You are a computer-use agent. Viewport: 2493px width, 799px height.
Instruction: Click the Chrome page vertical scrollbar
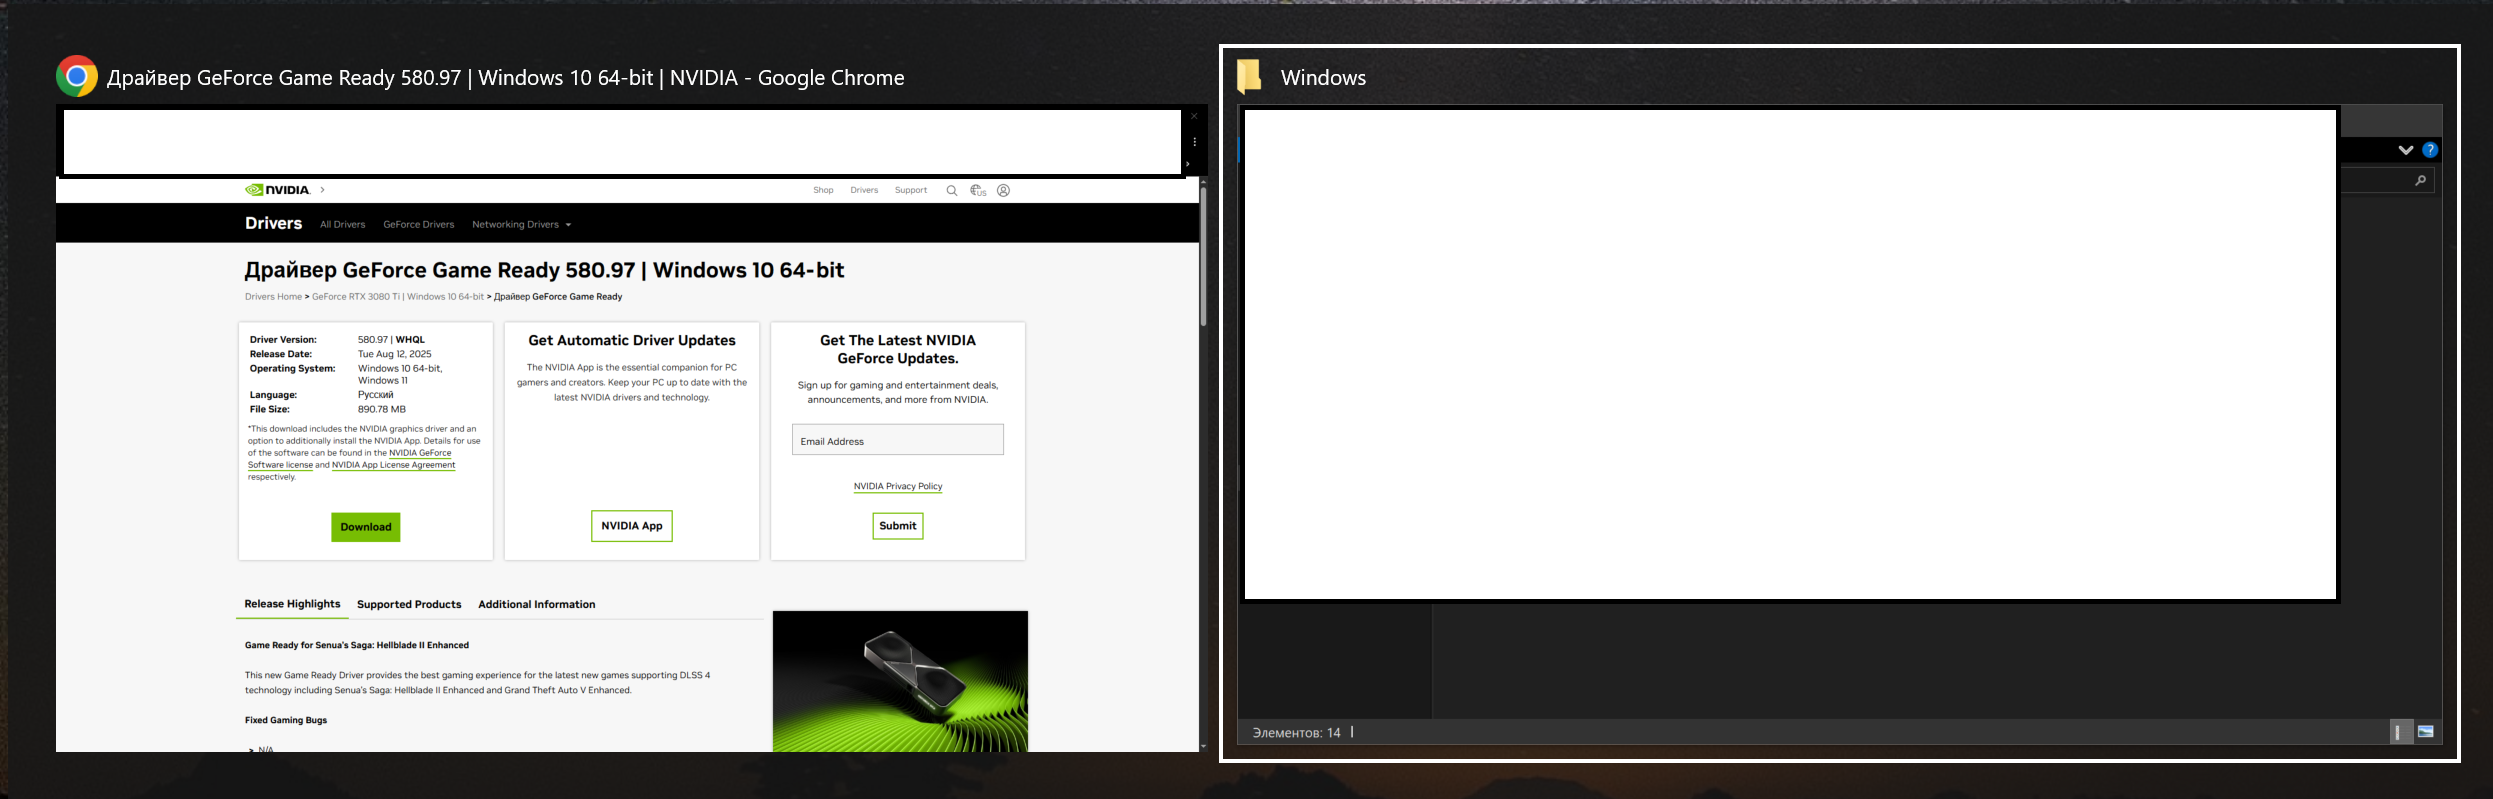coord(1203,256)
